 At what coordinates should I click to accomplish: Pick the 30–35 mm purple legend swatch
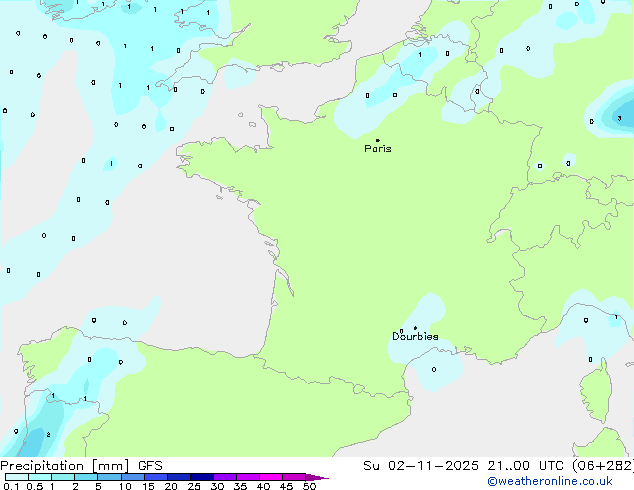224,477
